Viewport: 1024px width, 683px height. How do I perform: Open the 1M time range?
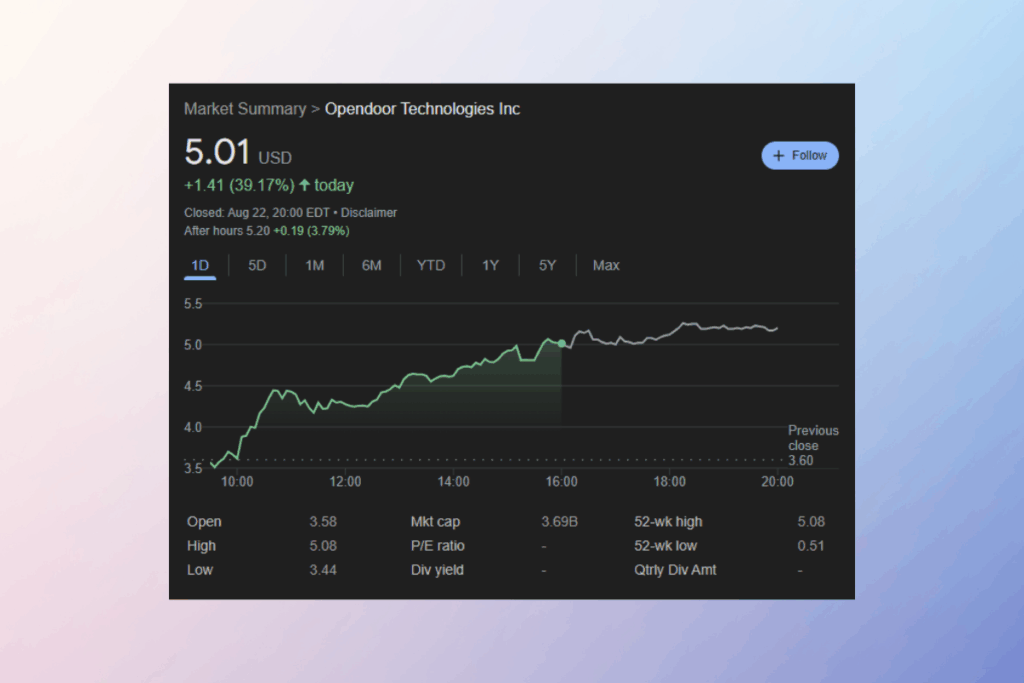tap(314, 265)
